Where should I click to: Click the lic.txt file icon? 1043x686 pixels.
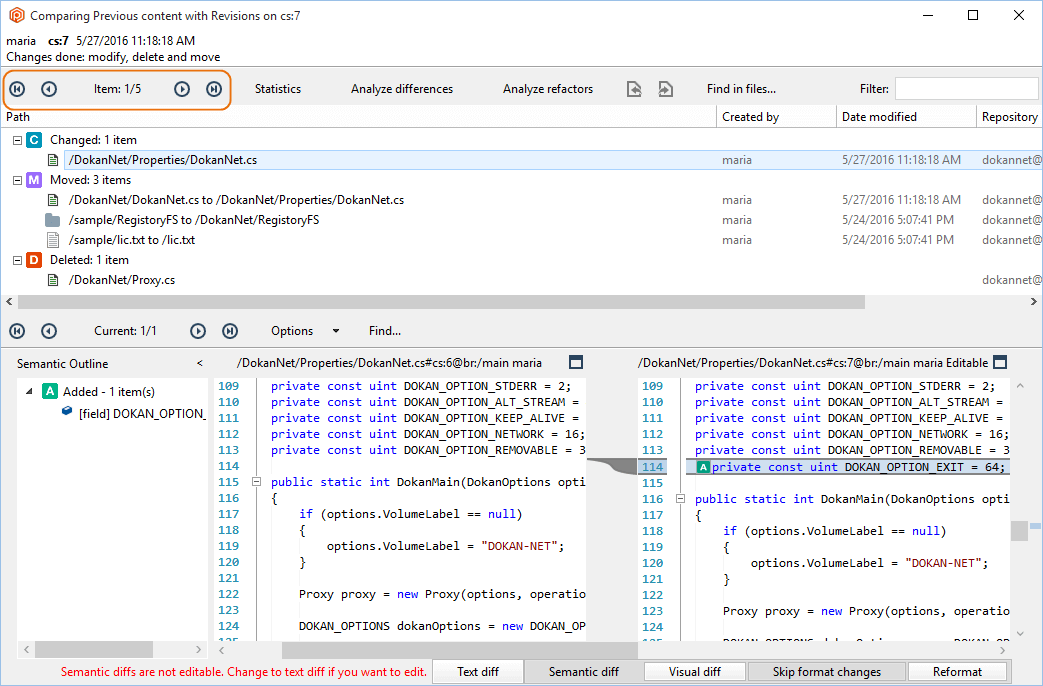pos(53,240)
